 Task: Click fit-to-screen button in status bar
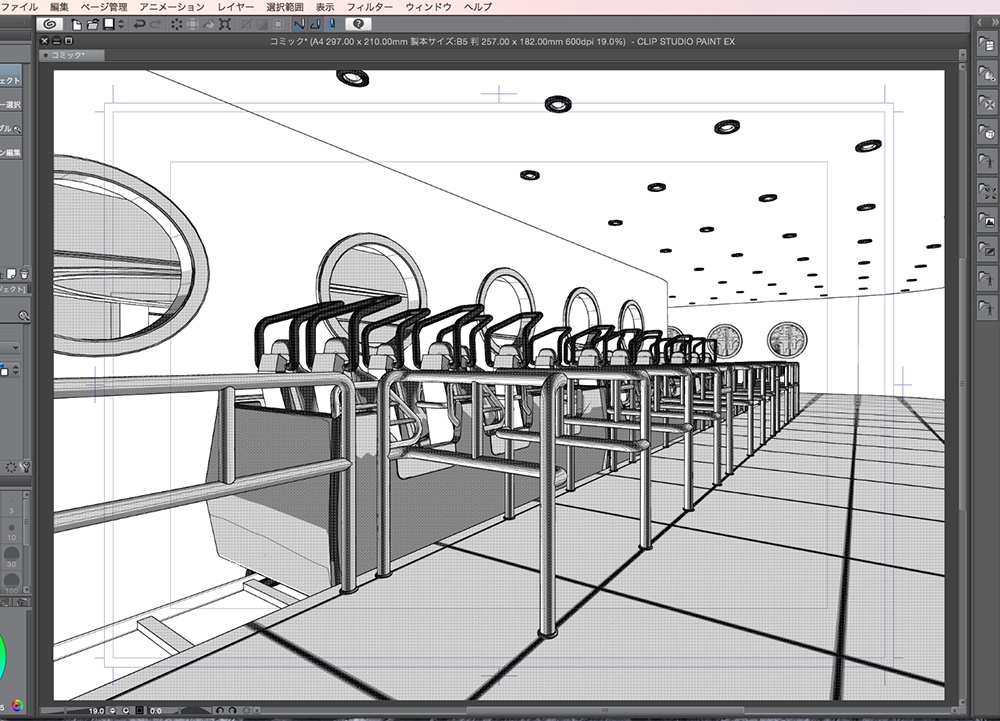[x=140, y=710]
